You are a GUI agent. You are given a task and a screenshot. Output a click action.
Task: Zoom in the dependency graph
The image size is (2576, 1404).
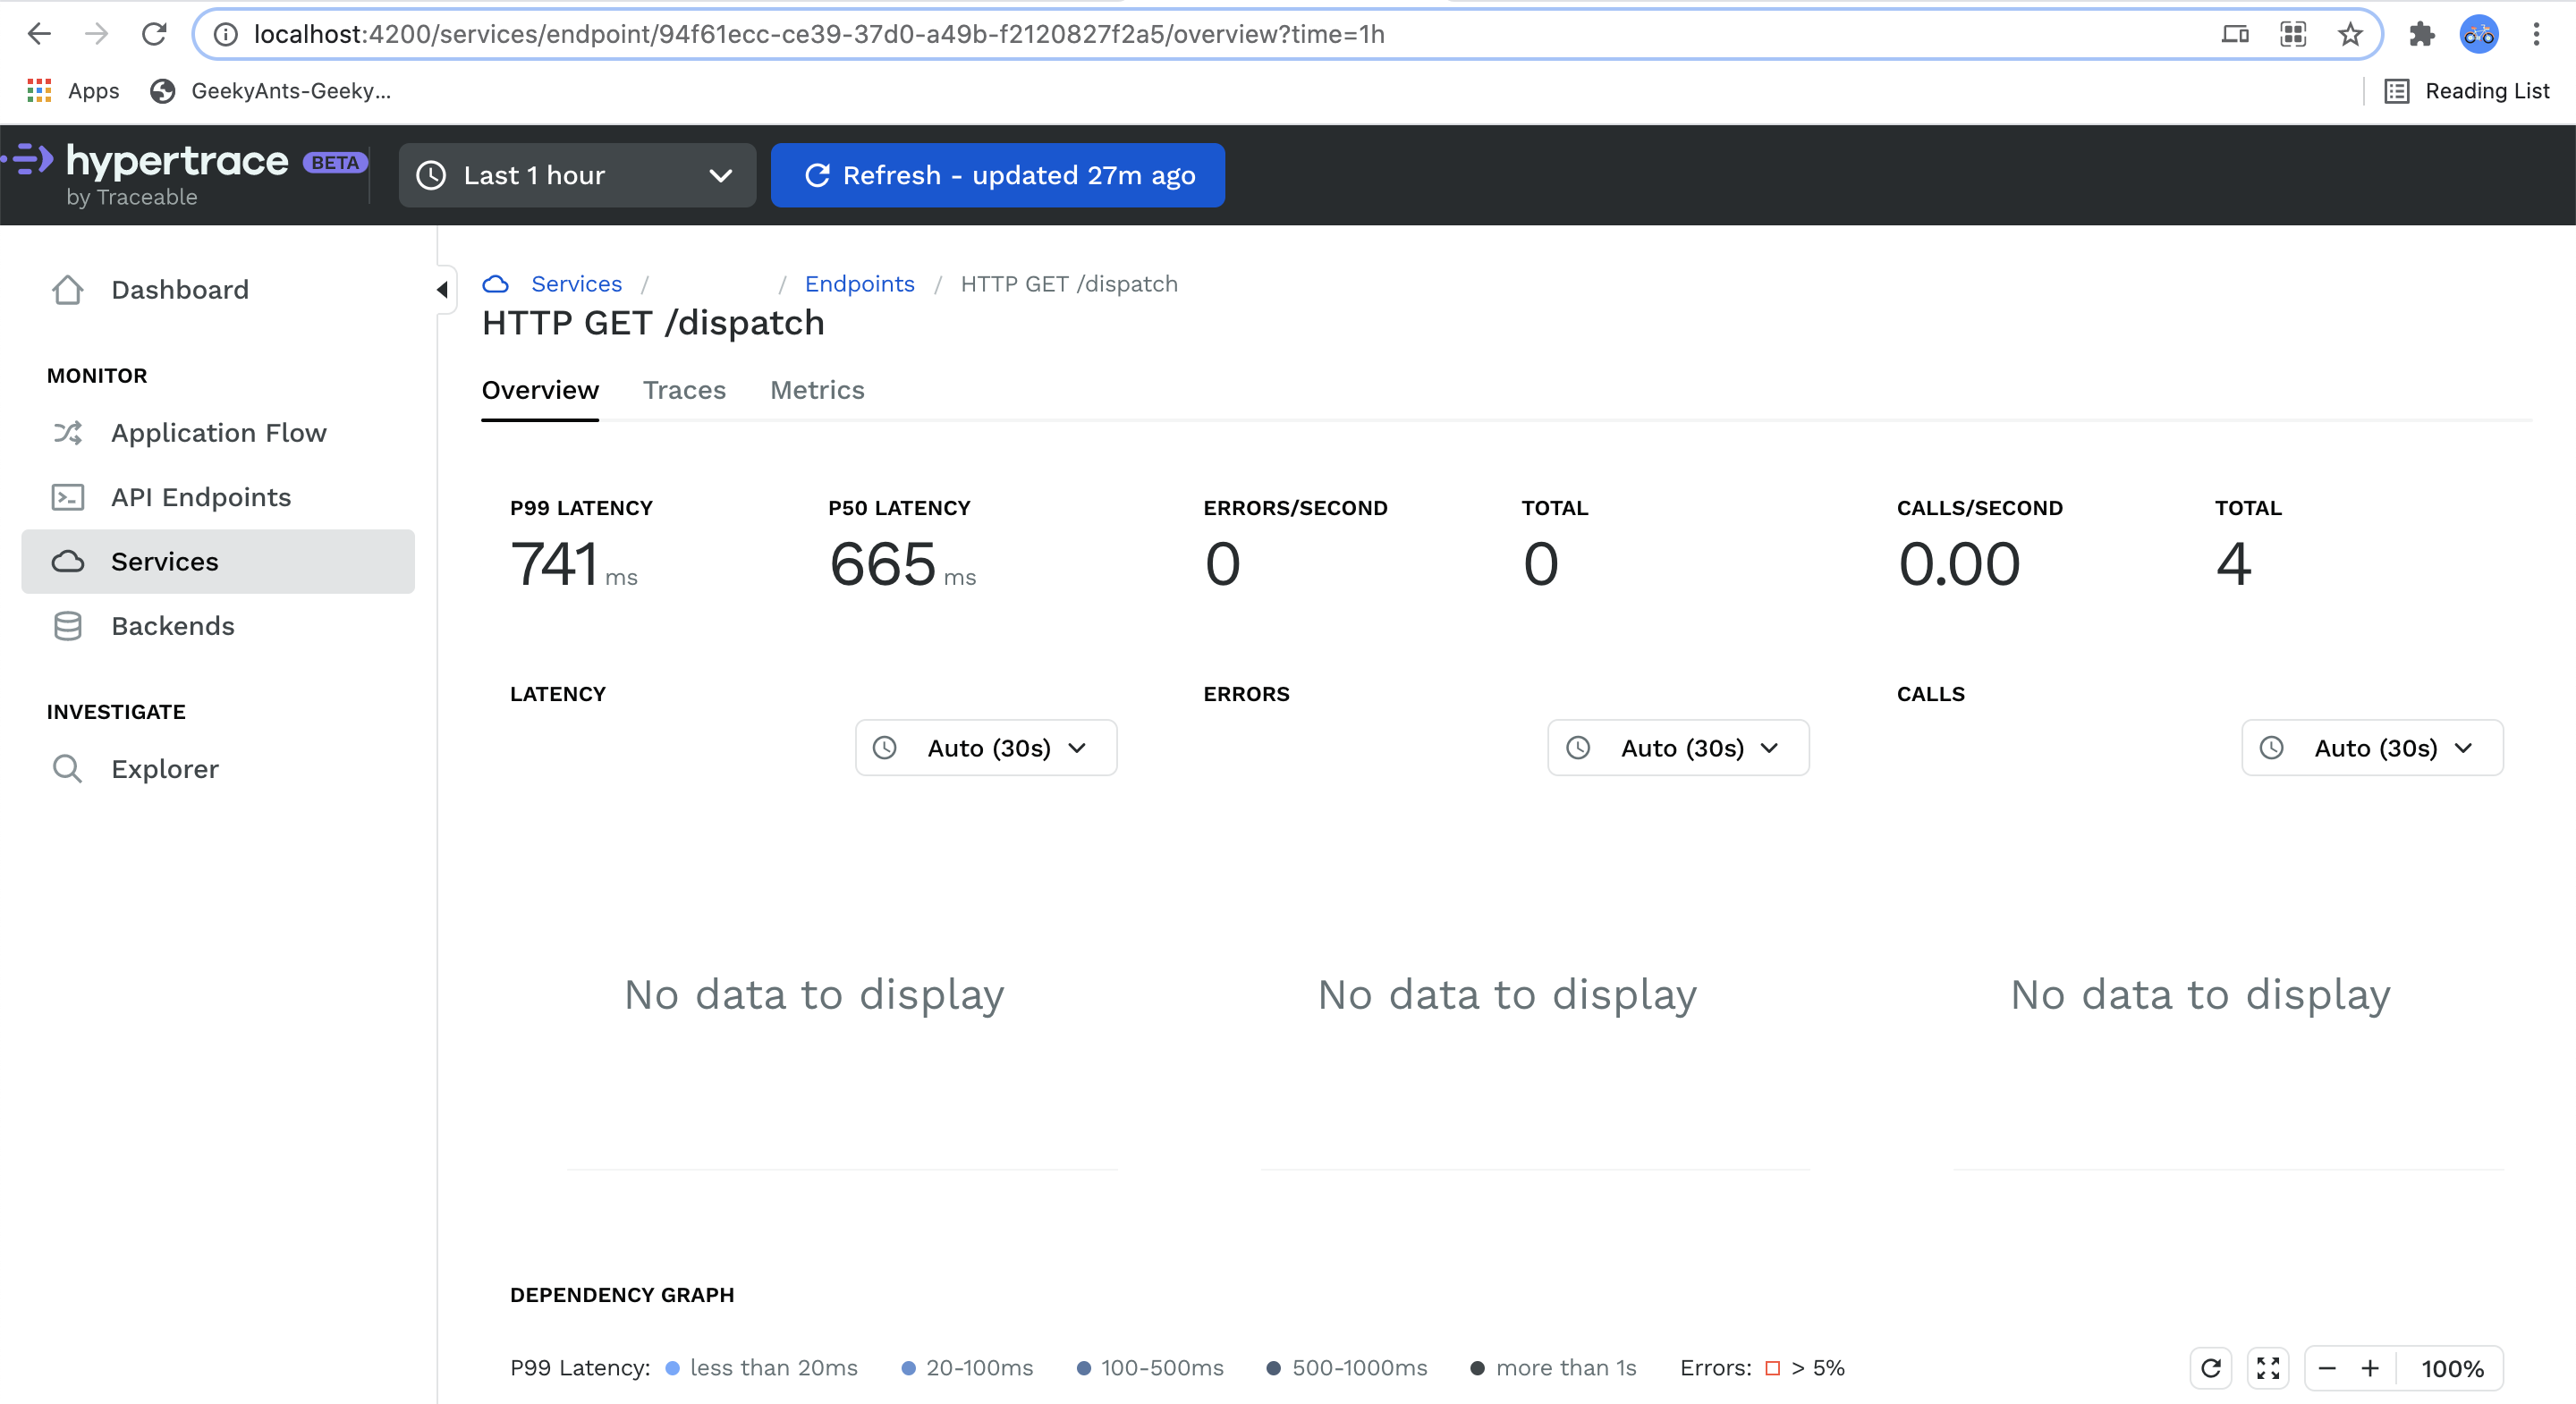click(2370, 1367)
